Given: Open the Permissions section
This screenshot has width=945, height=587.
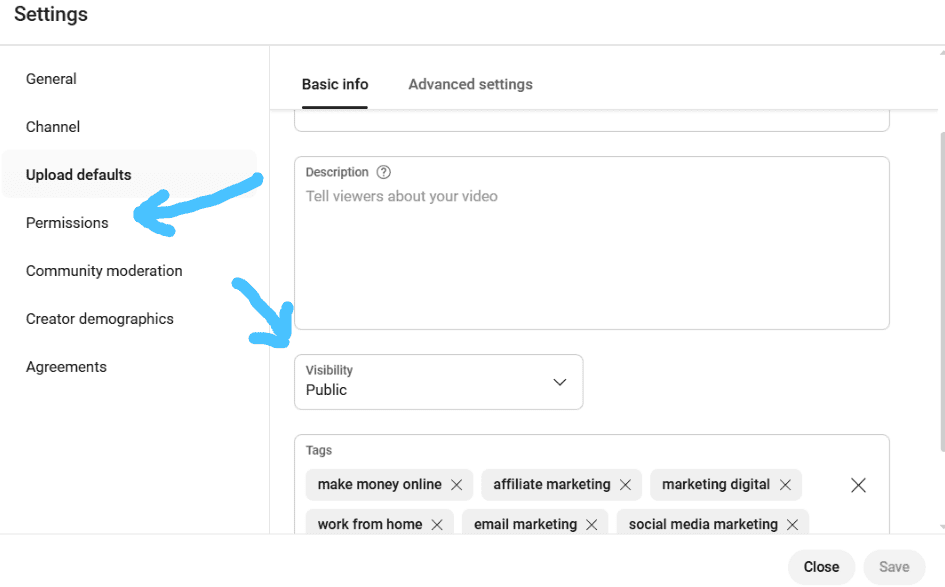Looking at the screenshot, I should pyautogui.click(x=67, y=223).
